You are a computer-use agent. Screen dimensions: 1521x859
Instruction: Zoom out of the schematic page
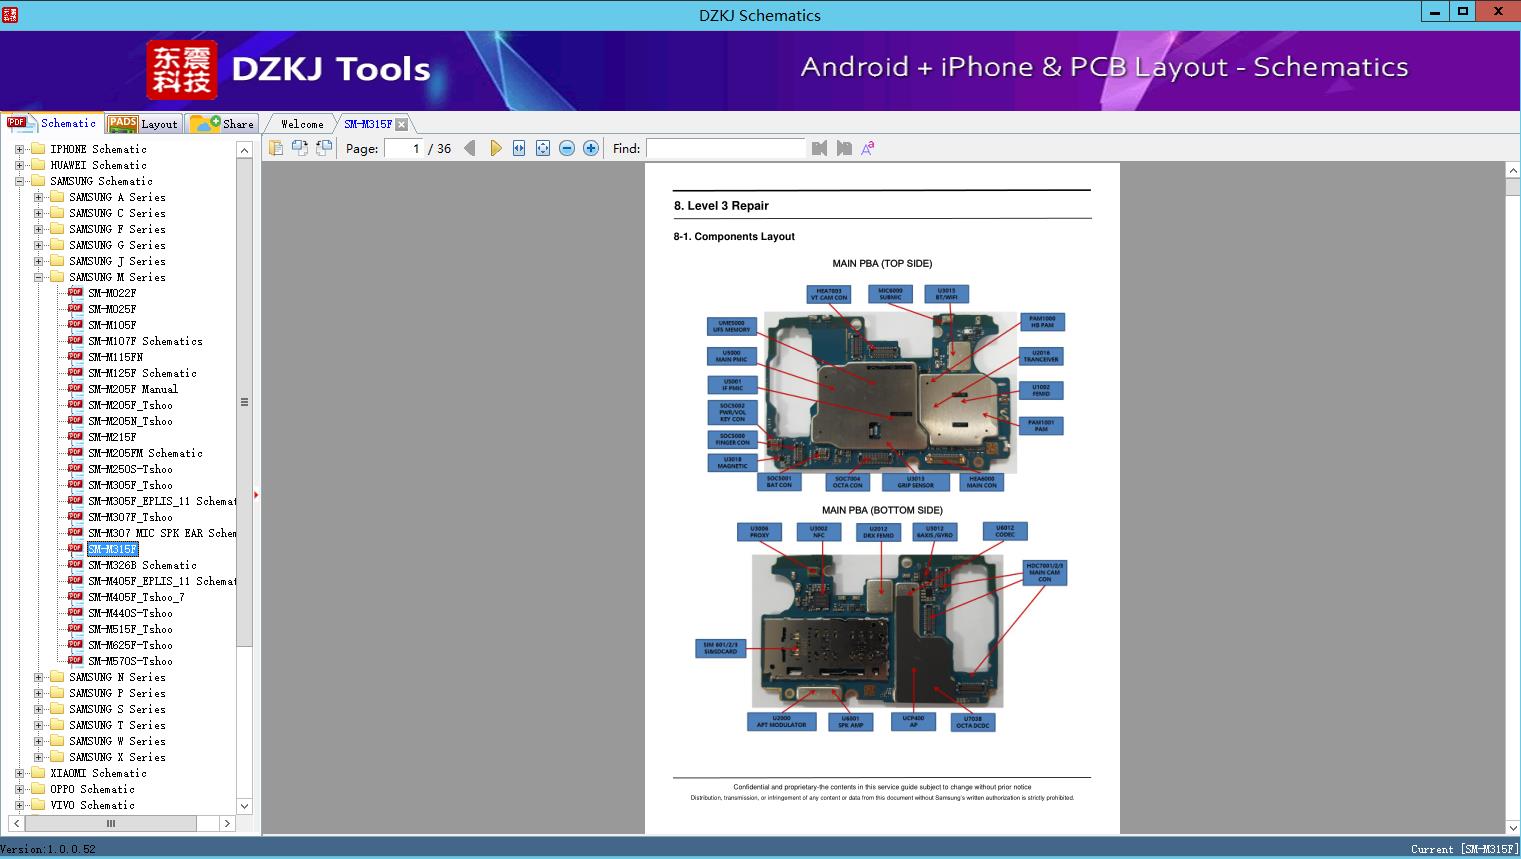[567, 148]
